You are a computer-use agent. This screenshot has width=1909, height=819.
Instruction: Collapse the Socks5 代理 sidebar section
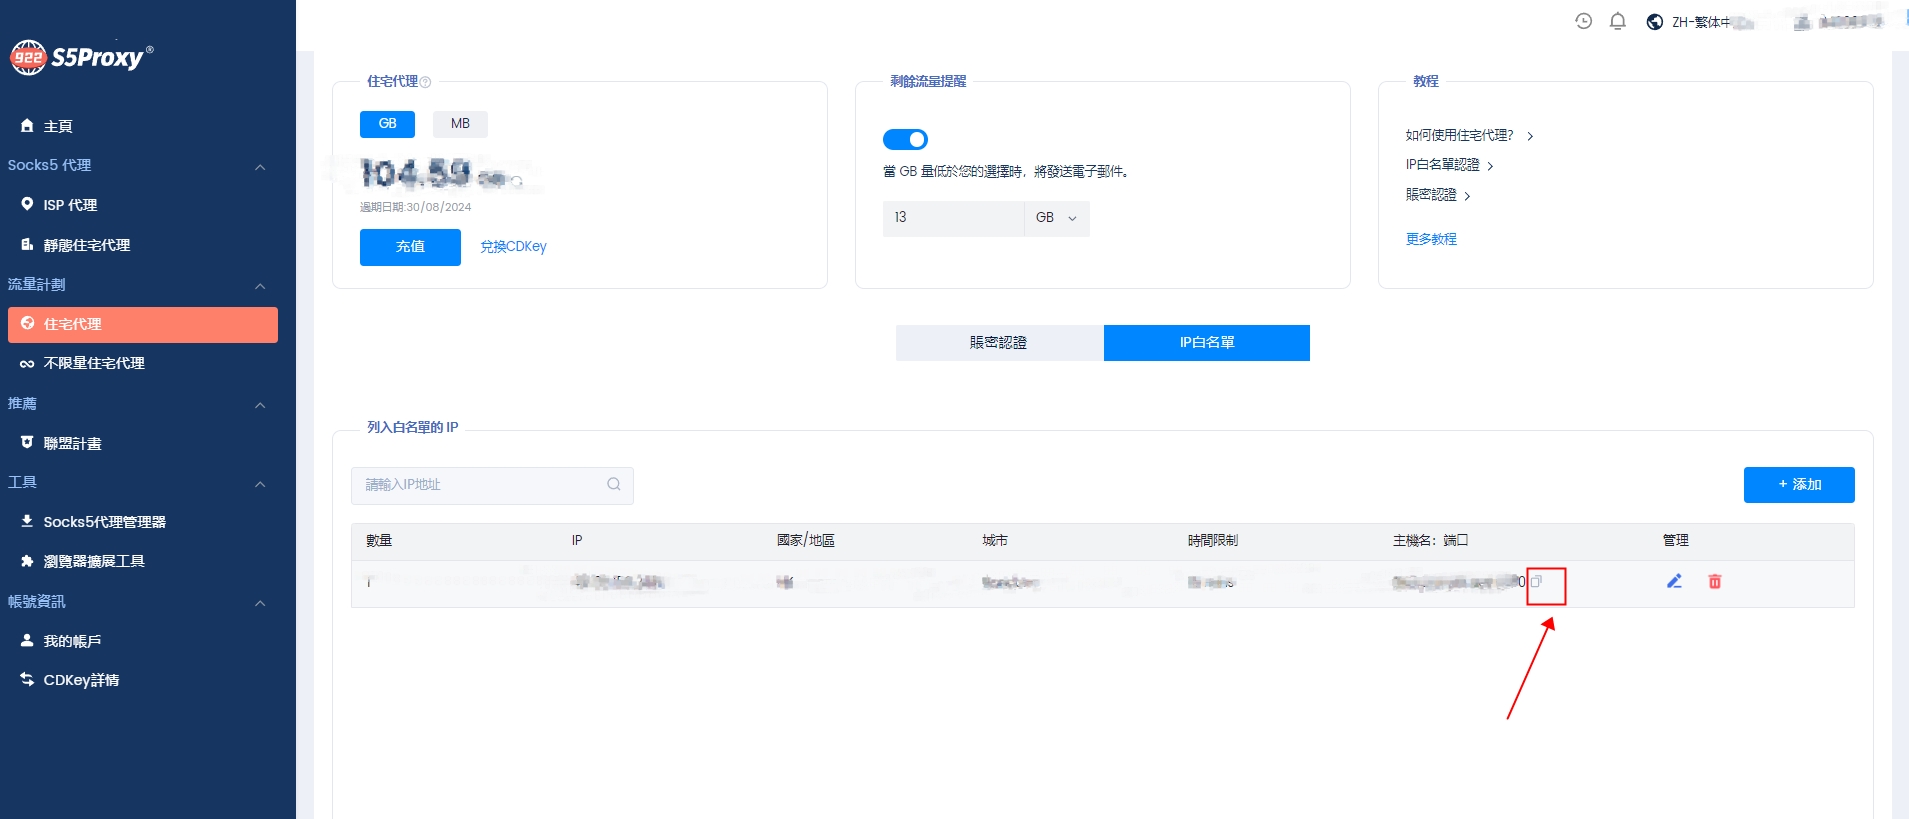pyautogui.click(x=260, y=167)
